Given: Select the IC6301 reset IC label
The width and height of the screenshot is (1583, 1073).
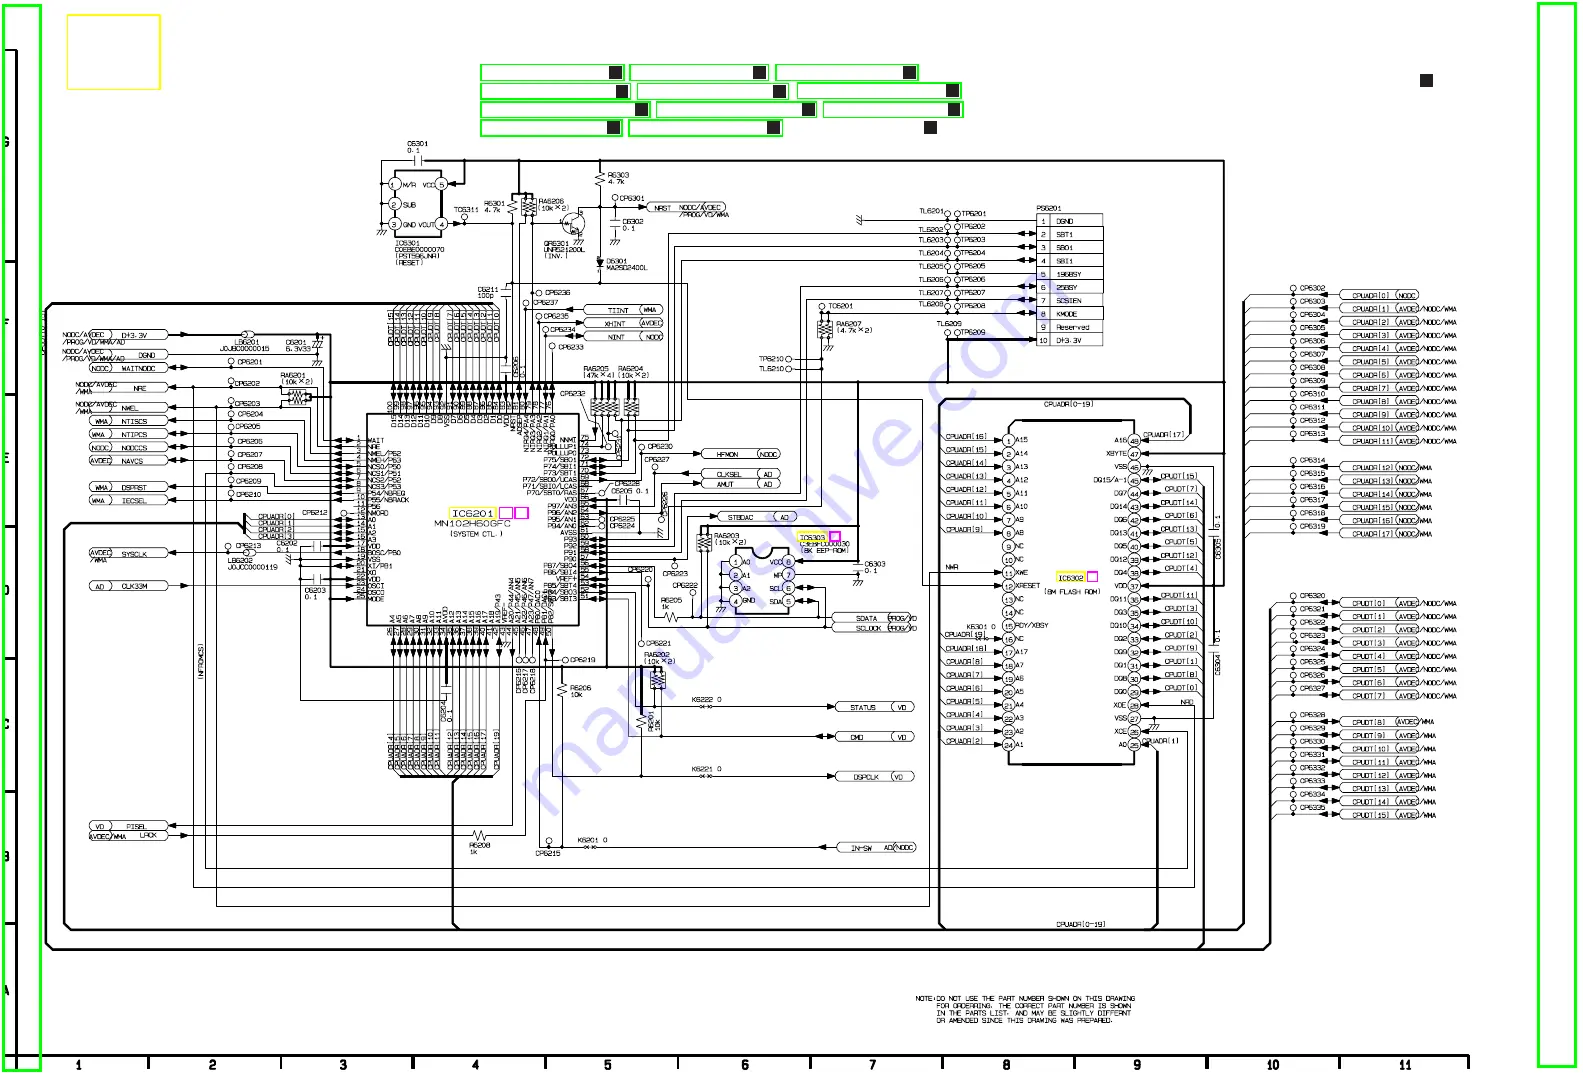Looking at the screenshot, I should [407, 243].
